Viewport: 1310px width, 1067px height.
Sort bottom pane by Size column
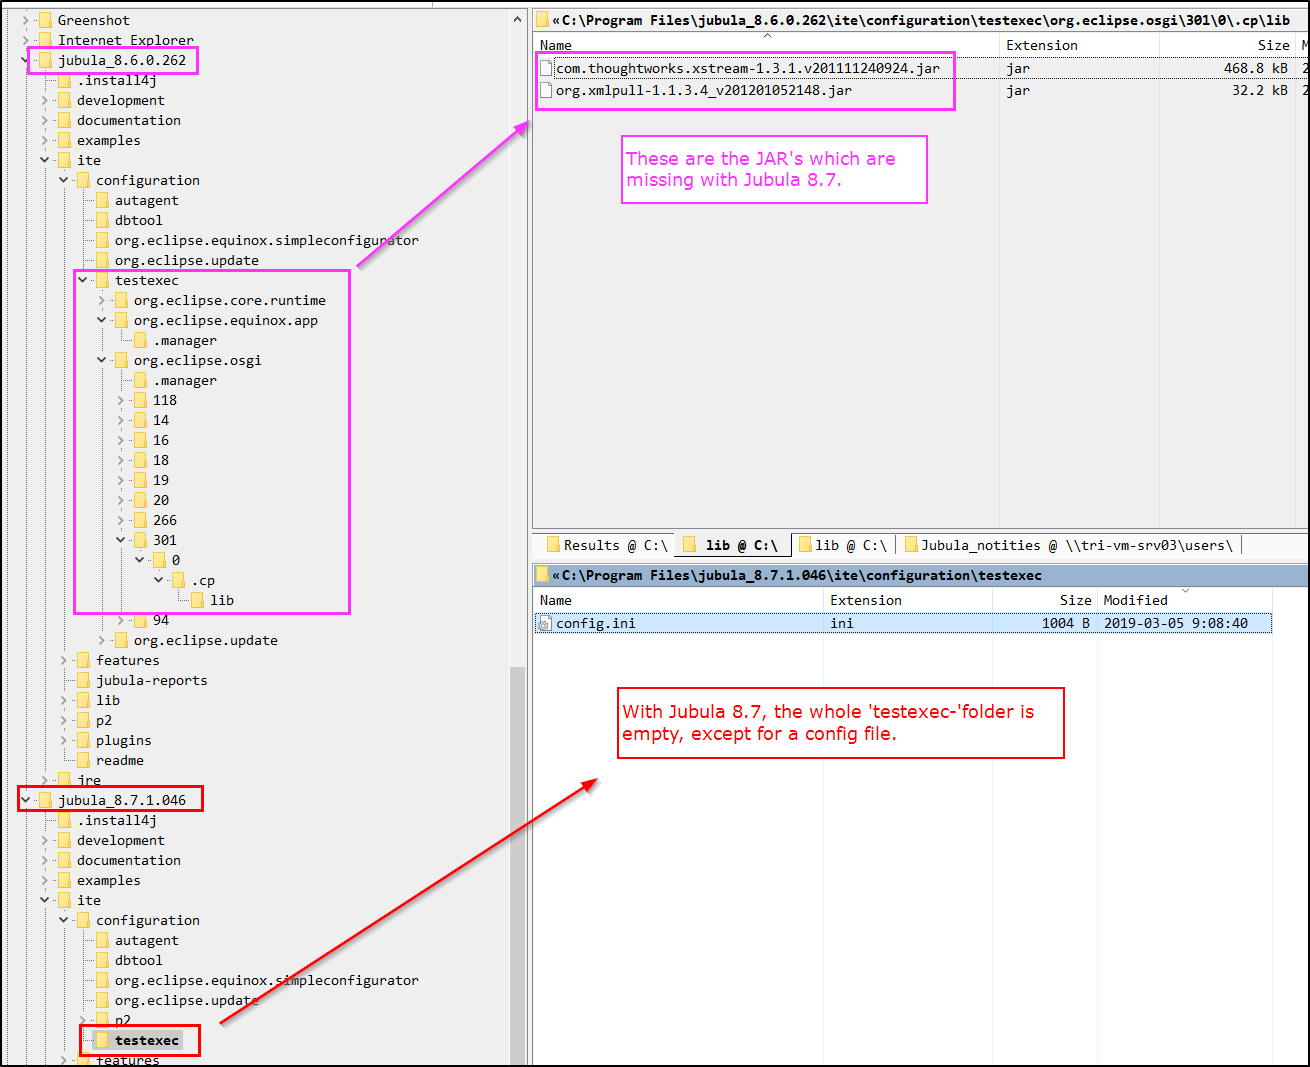tap(1044, 600)
